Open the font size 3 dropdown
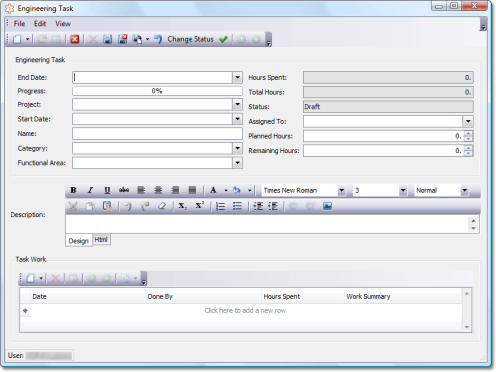The image size is (496, 372). tap(403, 191)
